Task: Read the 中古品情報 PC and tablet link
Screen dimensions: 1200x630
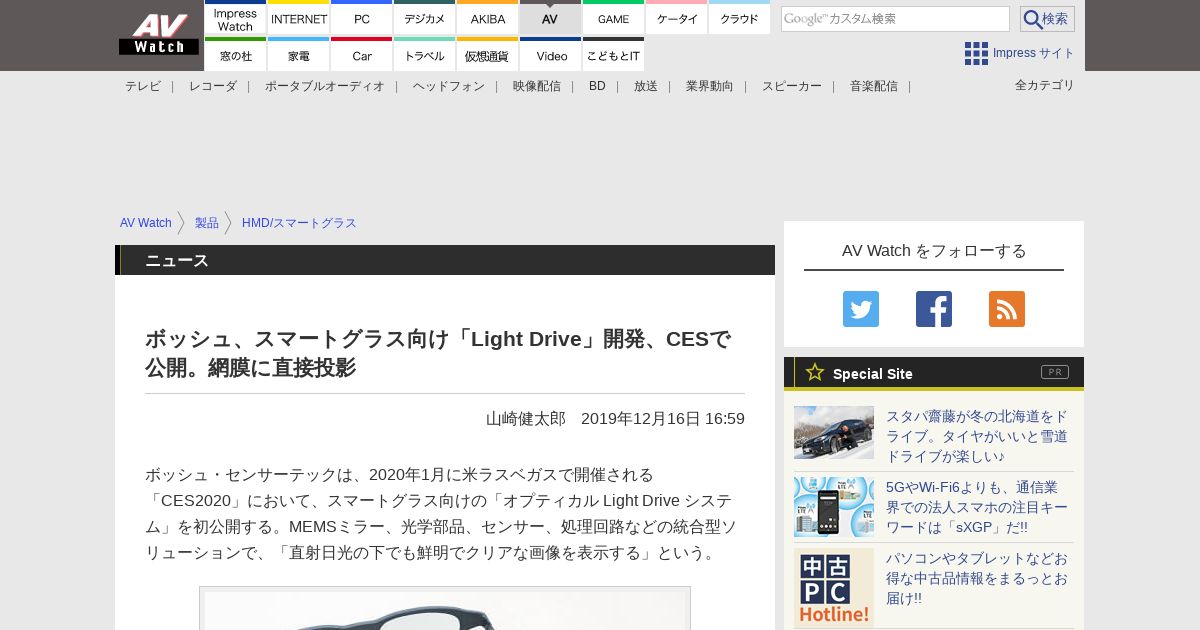Action: click(977, 578)
